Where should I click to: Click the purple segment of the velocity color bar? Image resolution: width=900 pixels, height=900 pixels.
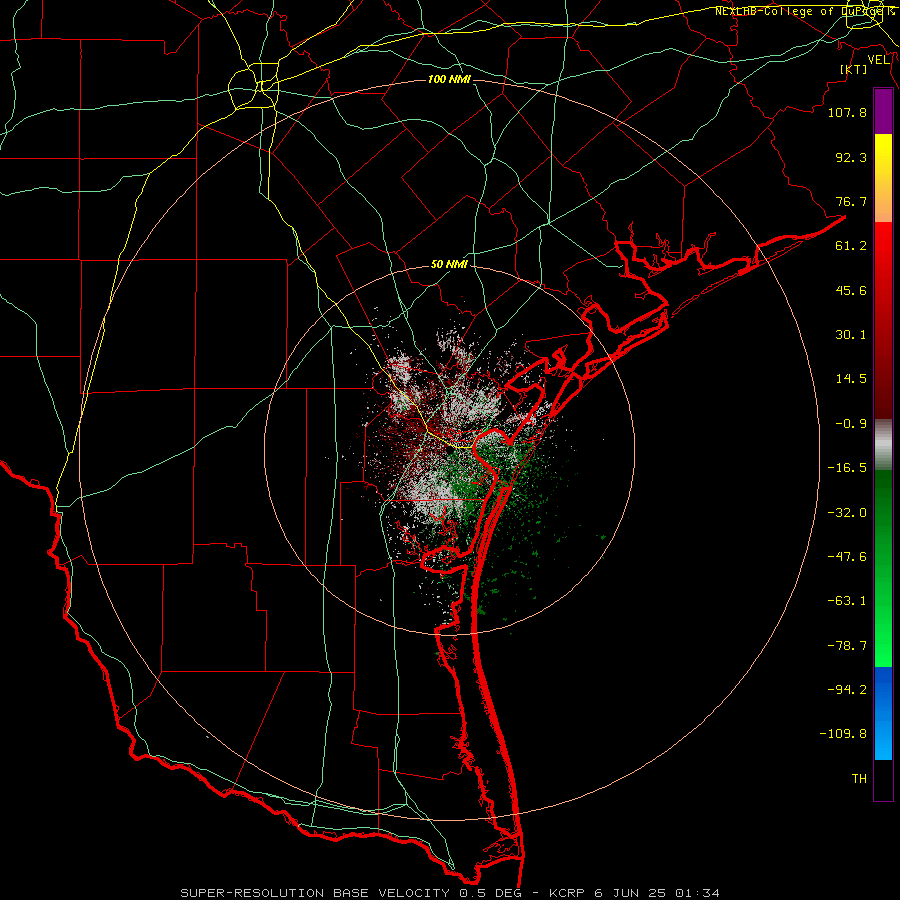pyautogui.click(x=883, y=111)
